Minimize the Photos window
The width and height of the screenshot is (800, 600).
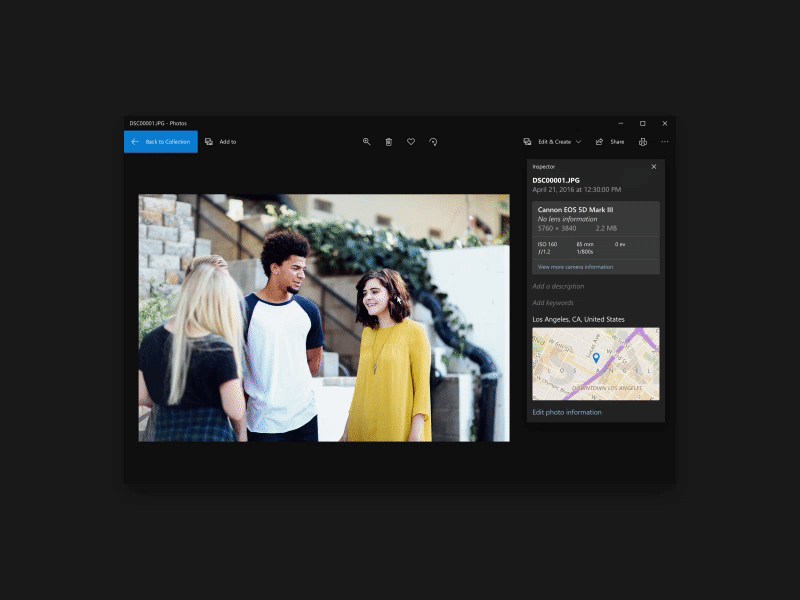pos(620,123)
